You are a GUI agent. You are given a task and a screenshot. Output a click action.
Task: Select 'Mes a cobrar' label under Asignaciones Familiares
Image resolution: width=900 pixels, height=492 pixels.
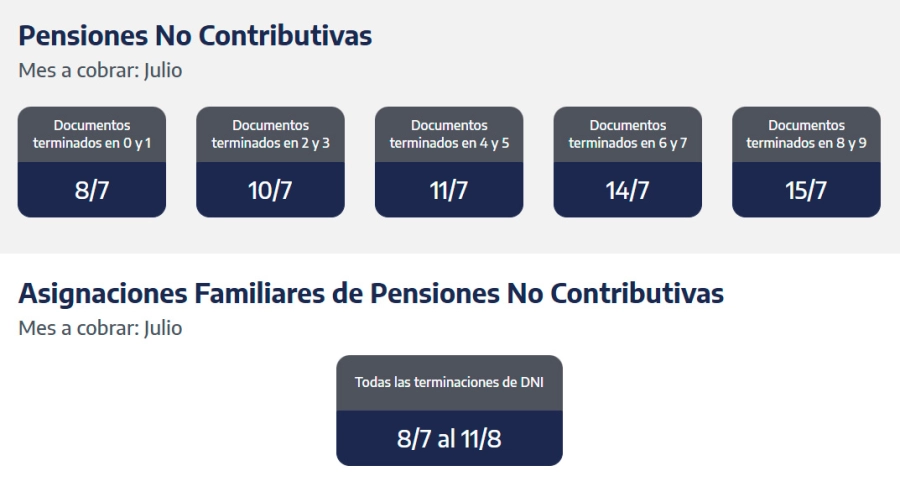78,328
